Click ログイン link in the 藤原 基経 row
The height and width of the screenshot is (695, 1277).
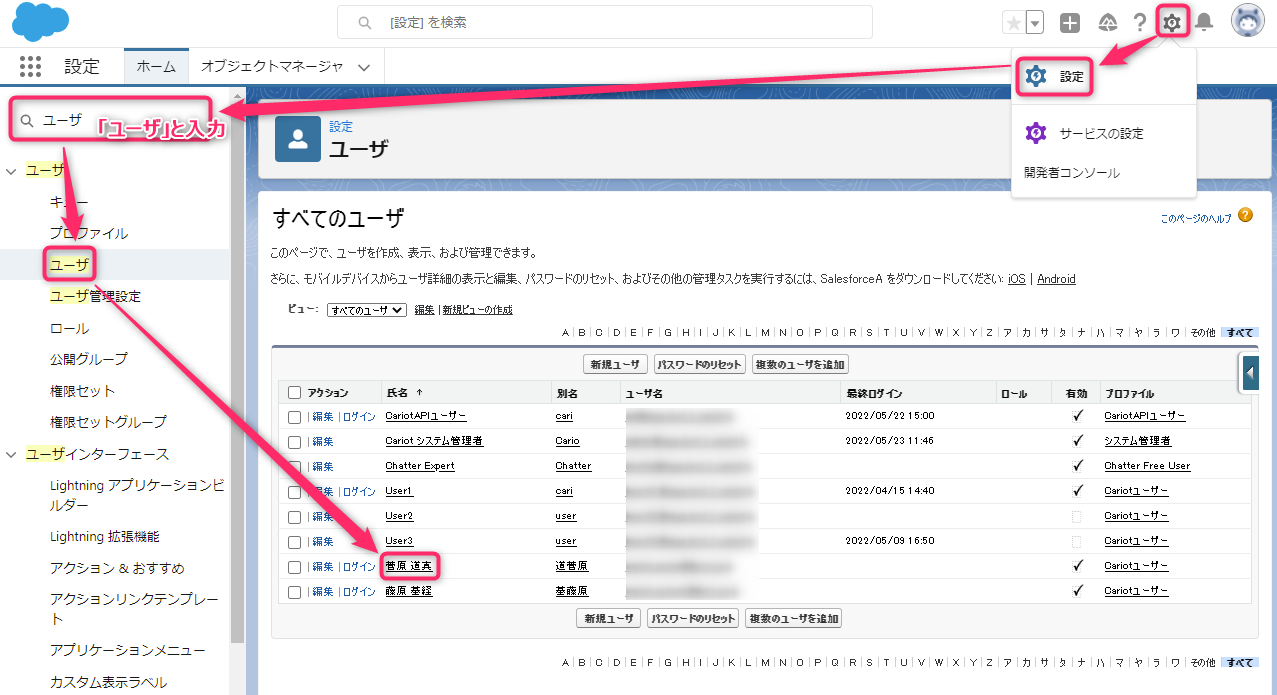point(359,591)
